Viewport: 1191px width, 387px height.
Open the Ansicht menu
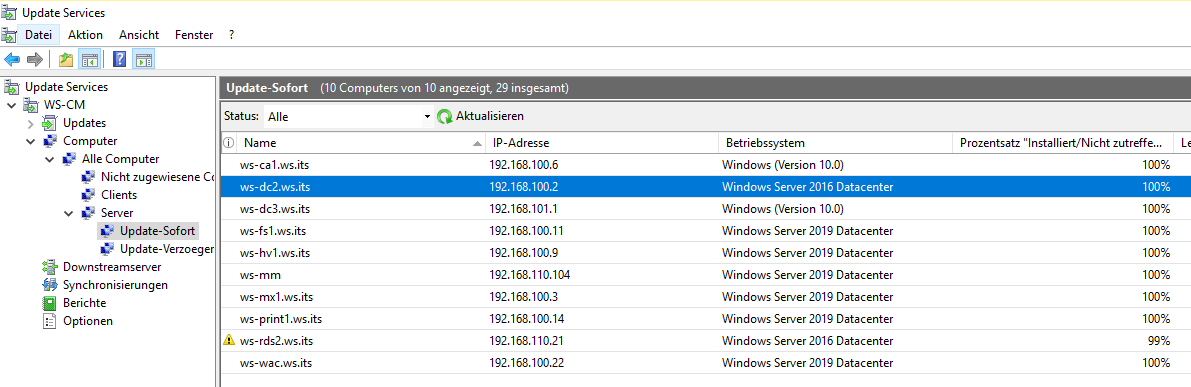tap(139, 35)
